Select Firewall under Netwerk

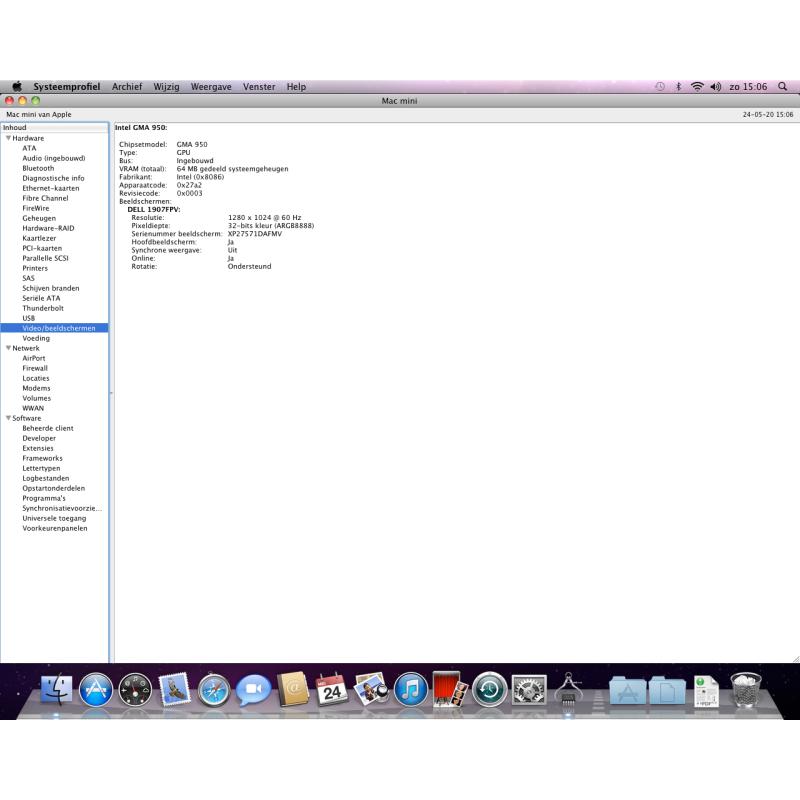pyautogui.click(x=35, y=368)
